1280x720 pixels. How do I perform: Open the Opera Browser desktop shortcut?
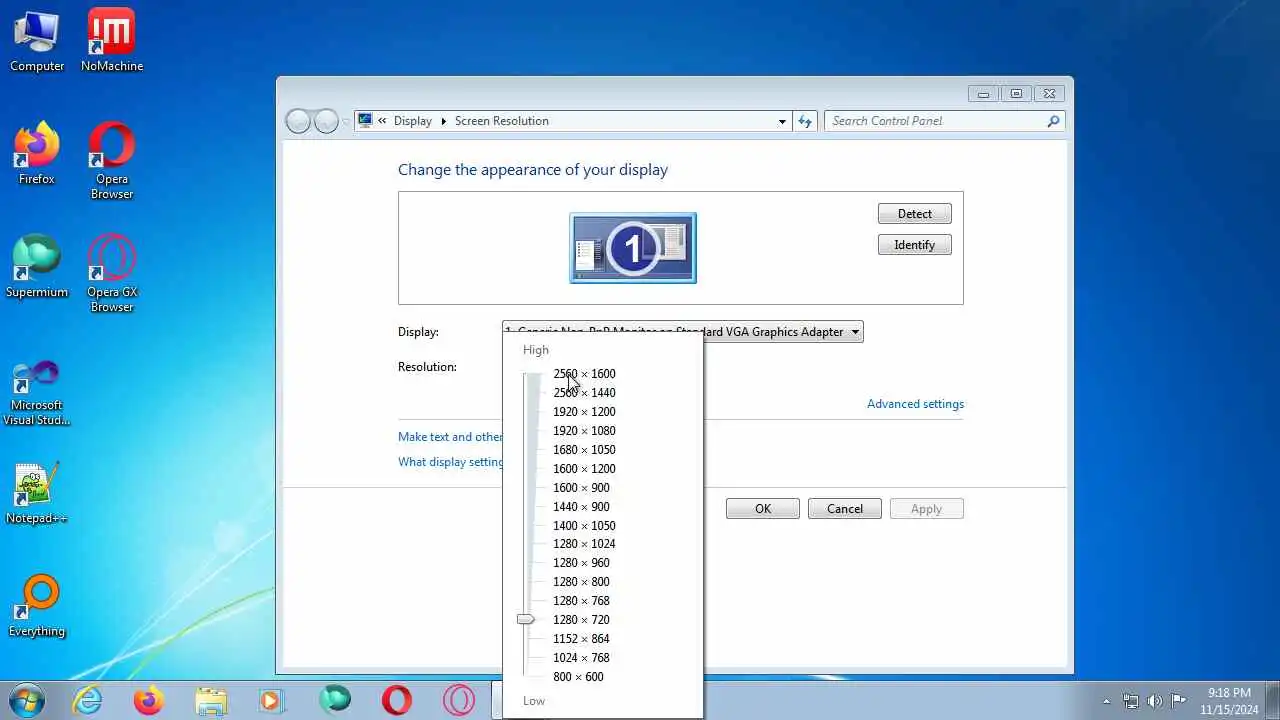[111, 161]
